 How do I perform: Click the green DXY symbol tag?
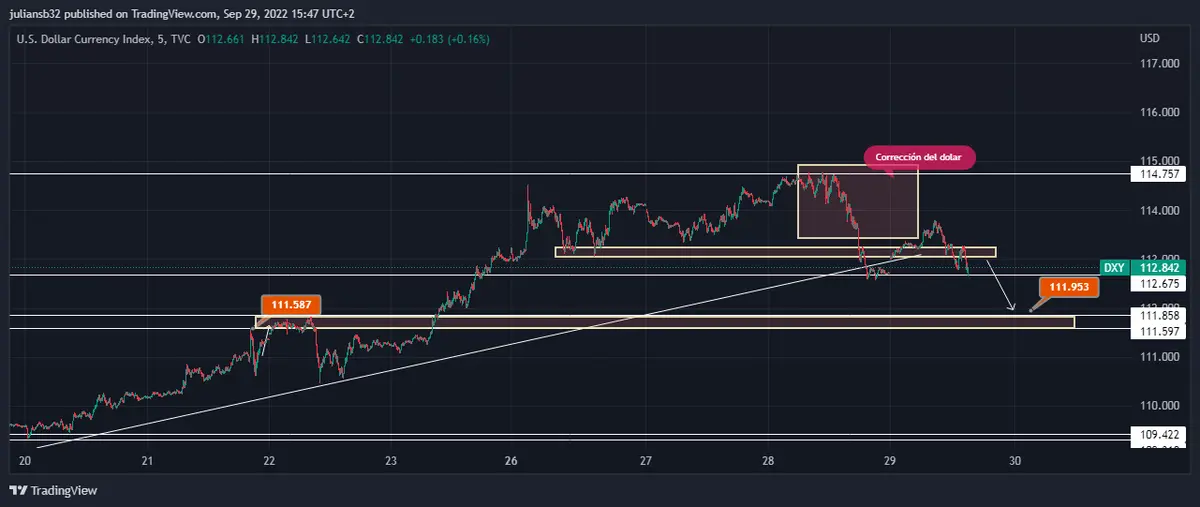(x=1114, y=267)
